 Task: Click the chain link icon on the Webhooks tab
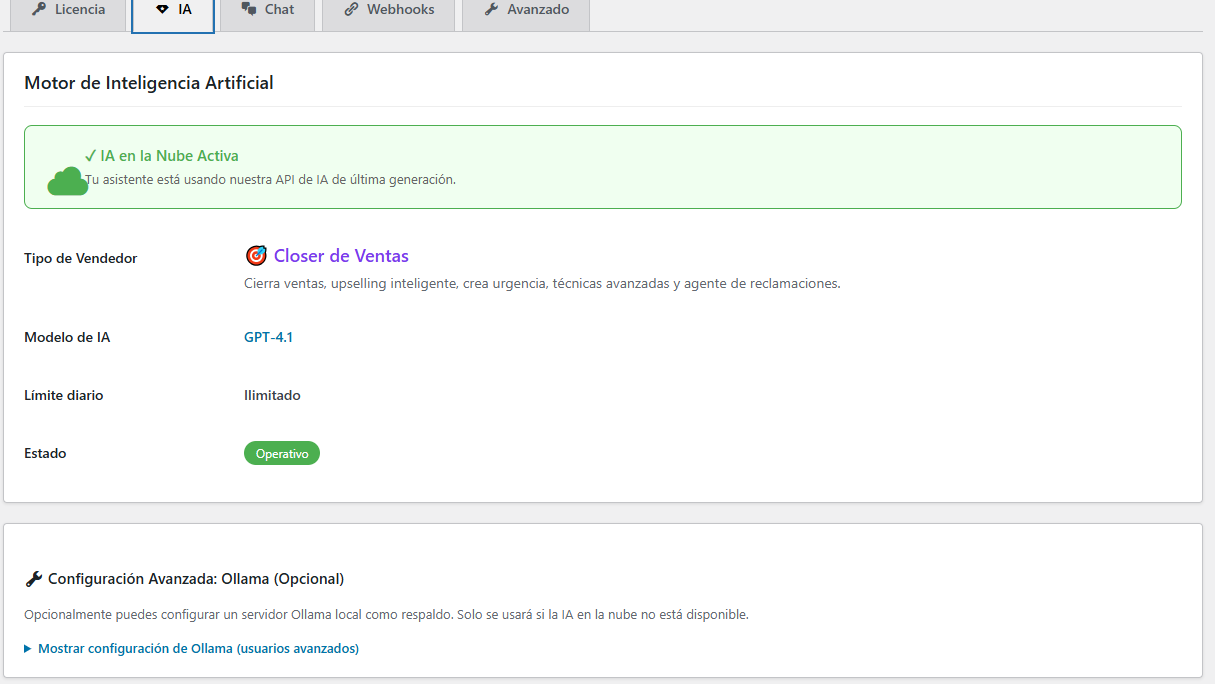pos(351,9)
